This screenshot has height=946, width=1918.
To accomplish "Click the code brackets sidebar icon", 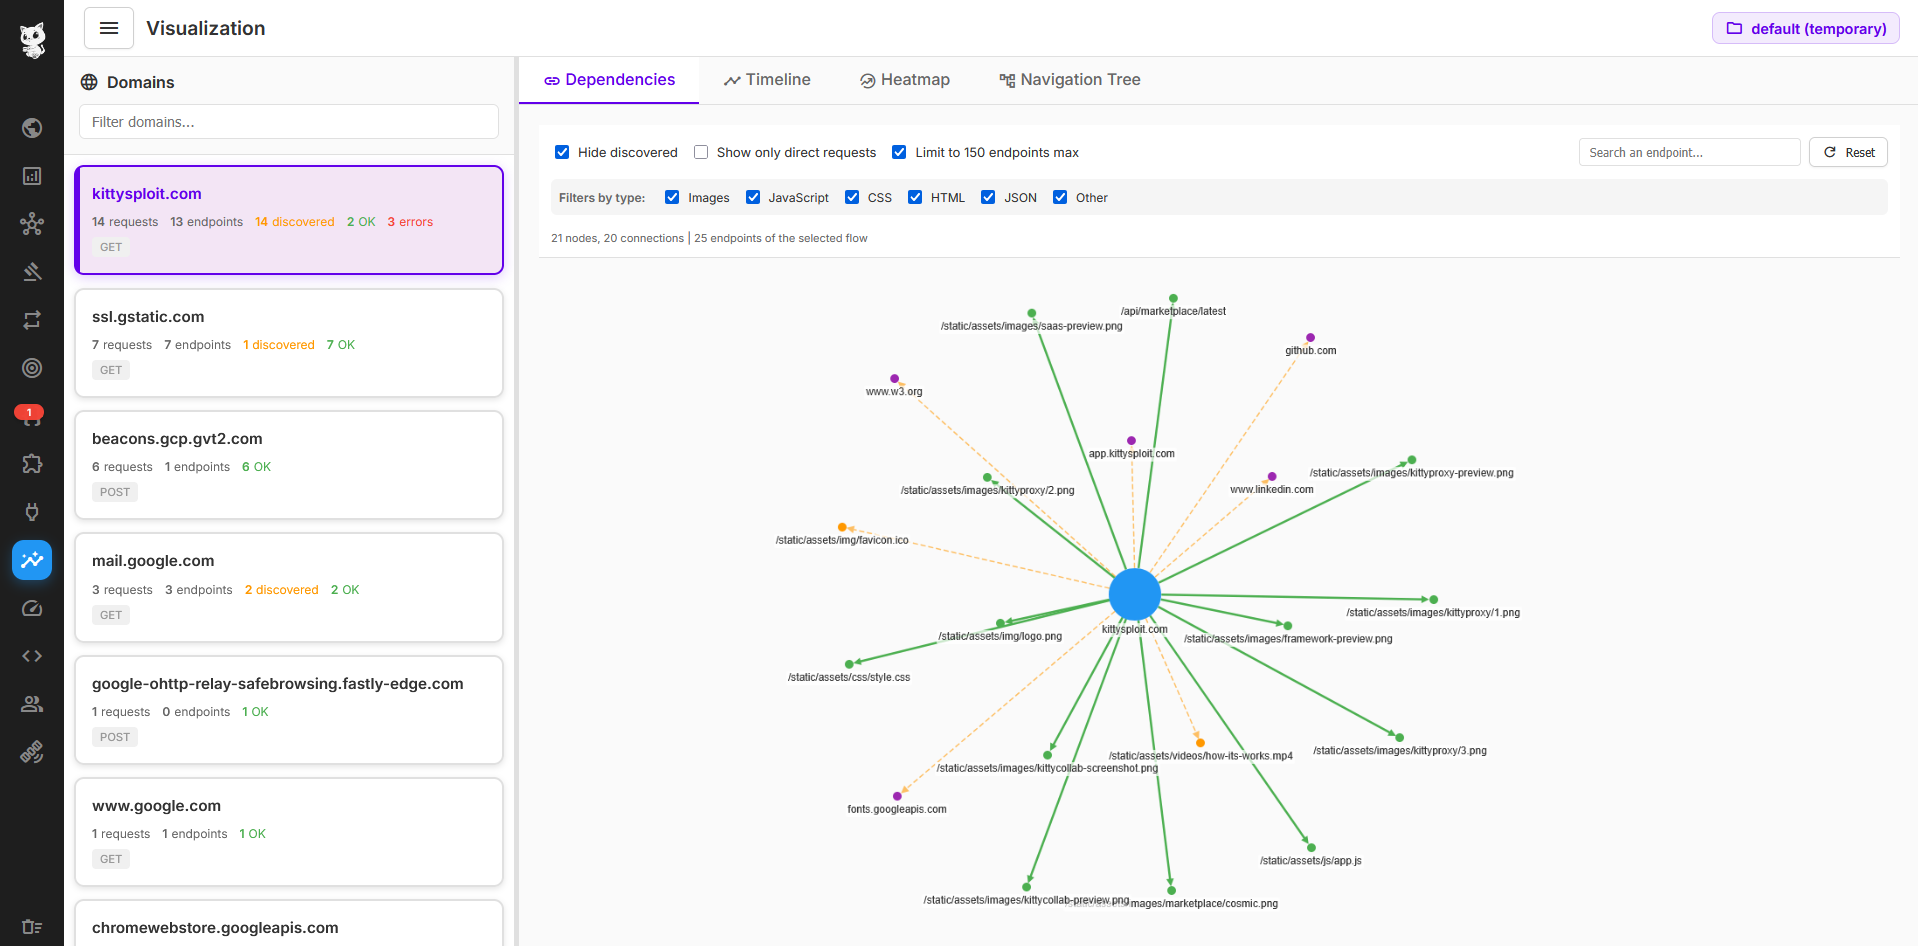I will (32, 656).
